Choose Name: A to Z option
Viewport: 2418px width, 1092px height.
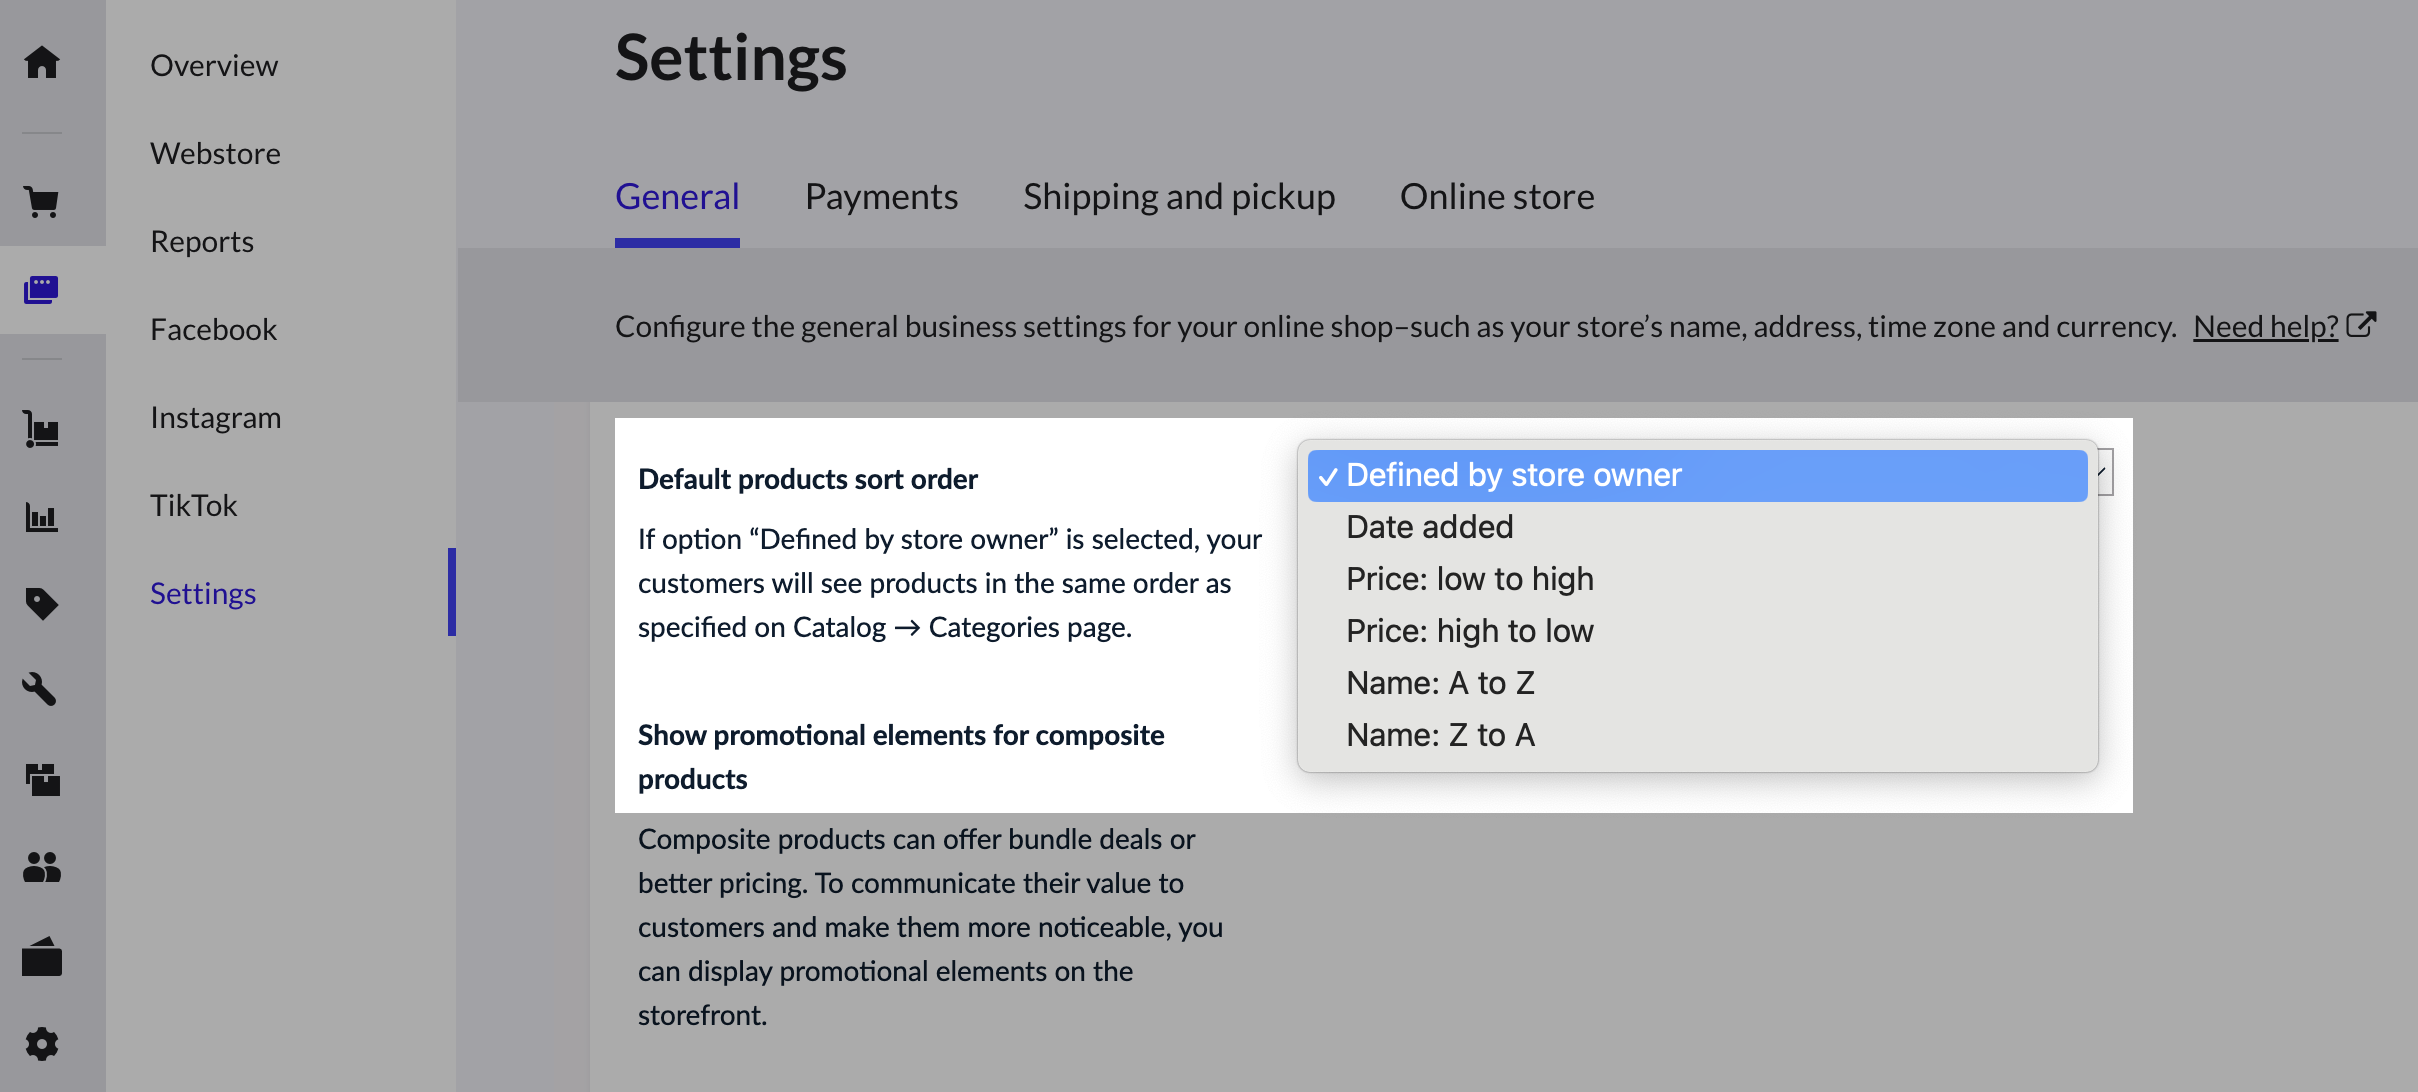[1697, 683]
